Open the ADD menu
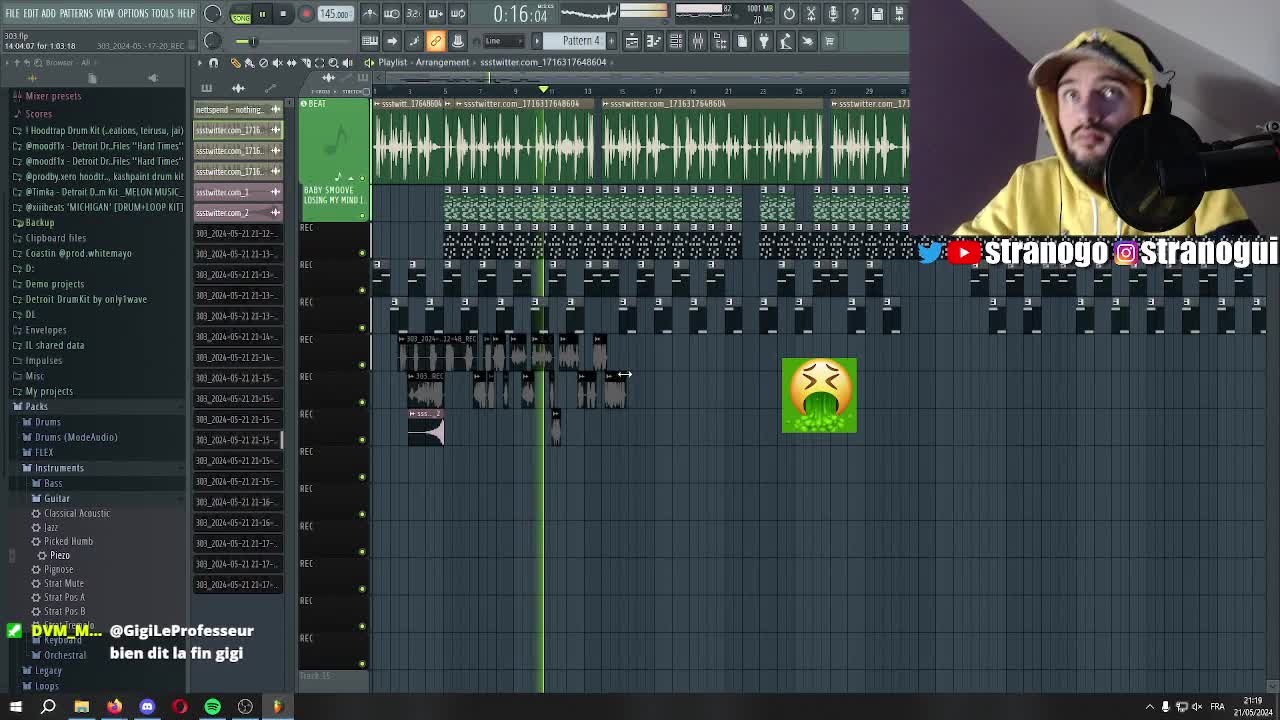 [x=48, y=13]
